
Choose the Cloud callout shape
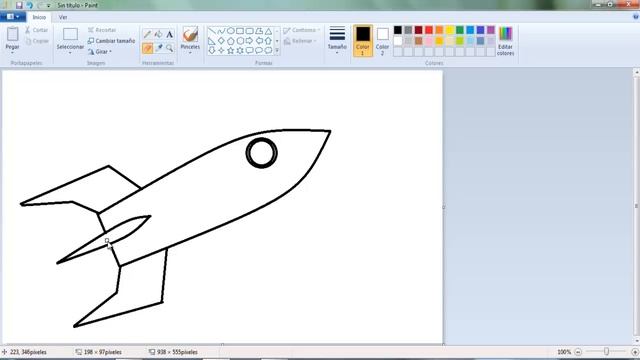268,50
